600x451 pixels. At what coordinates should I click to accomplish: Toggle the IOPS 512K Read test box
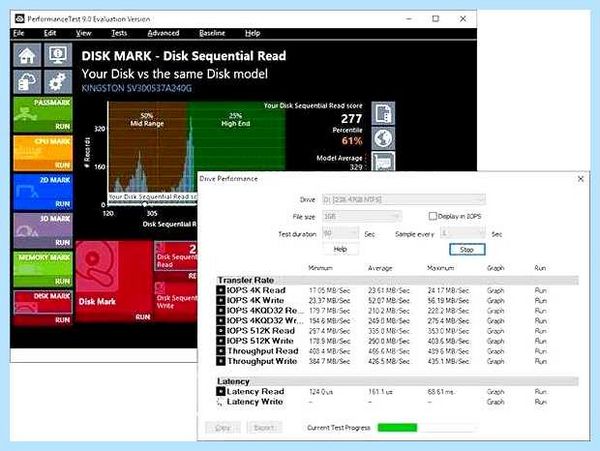[x=221, y=331]
